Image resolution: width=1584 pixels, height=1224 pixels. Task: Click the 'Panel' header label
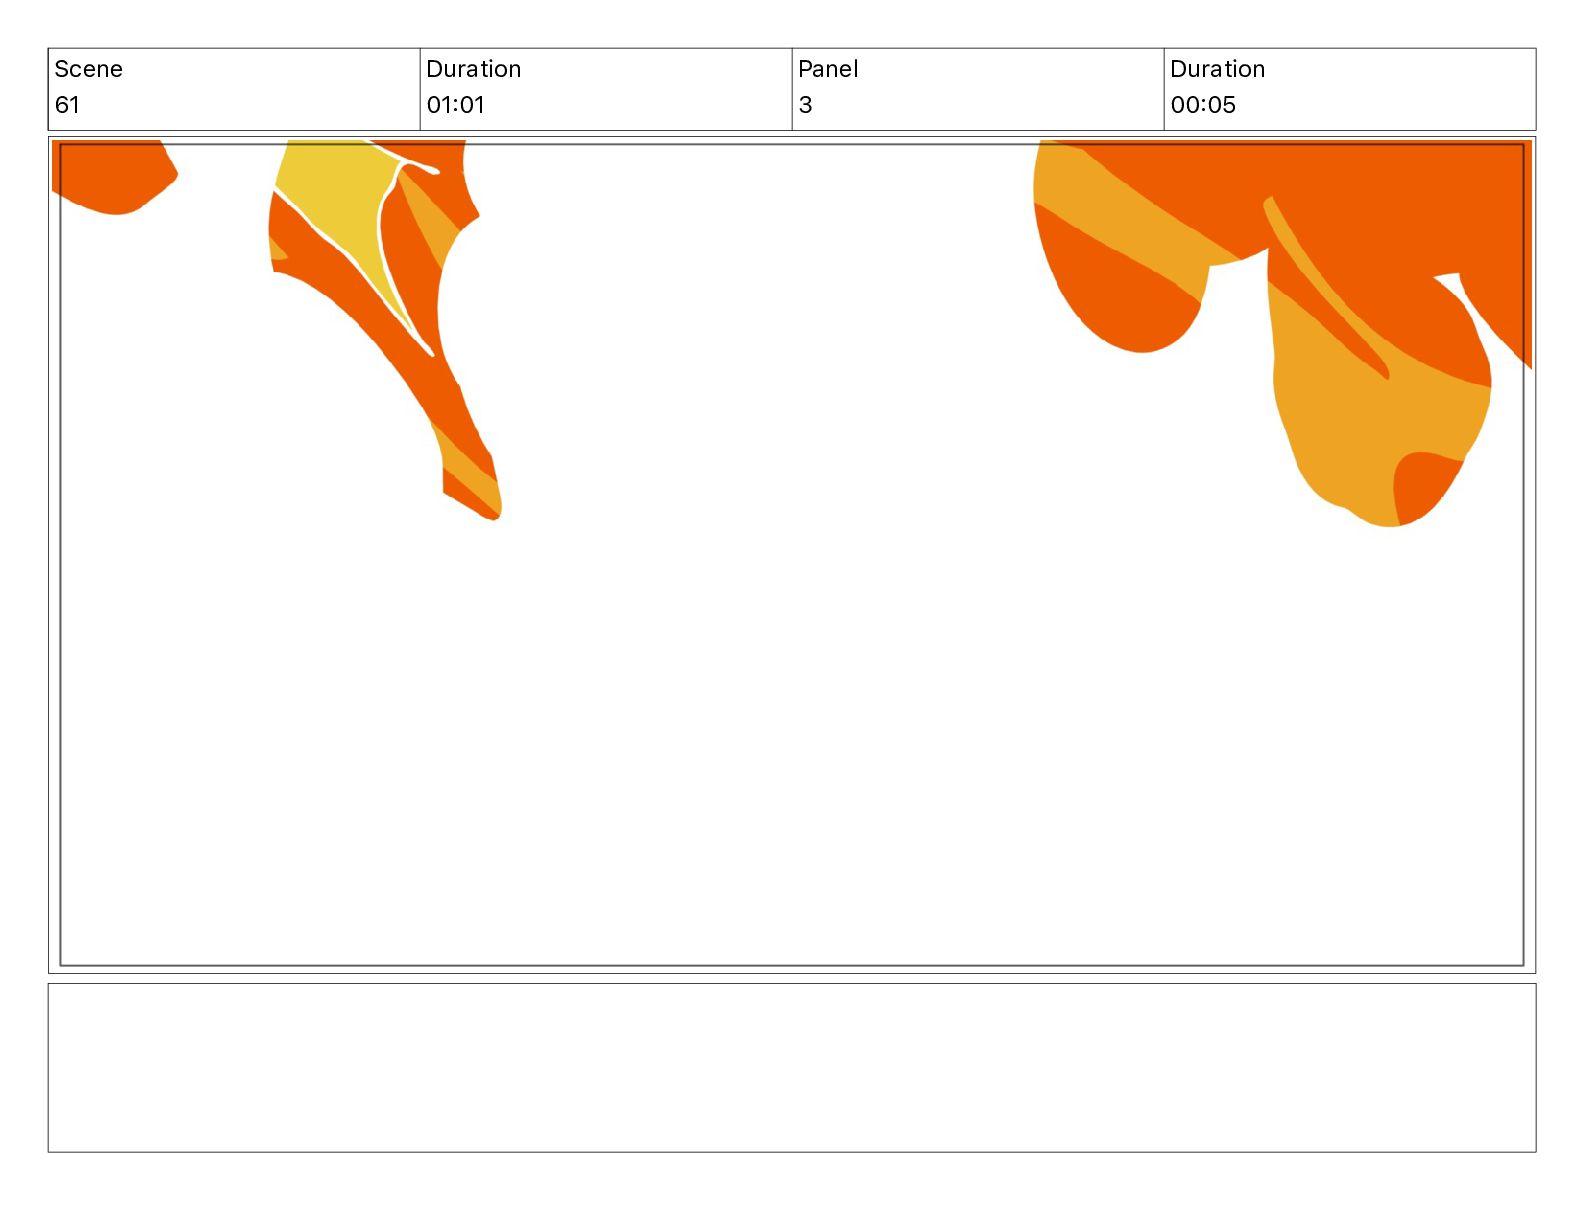828,69
